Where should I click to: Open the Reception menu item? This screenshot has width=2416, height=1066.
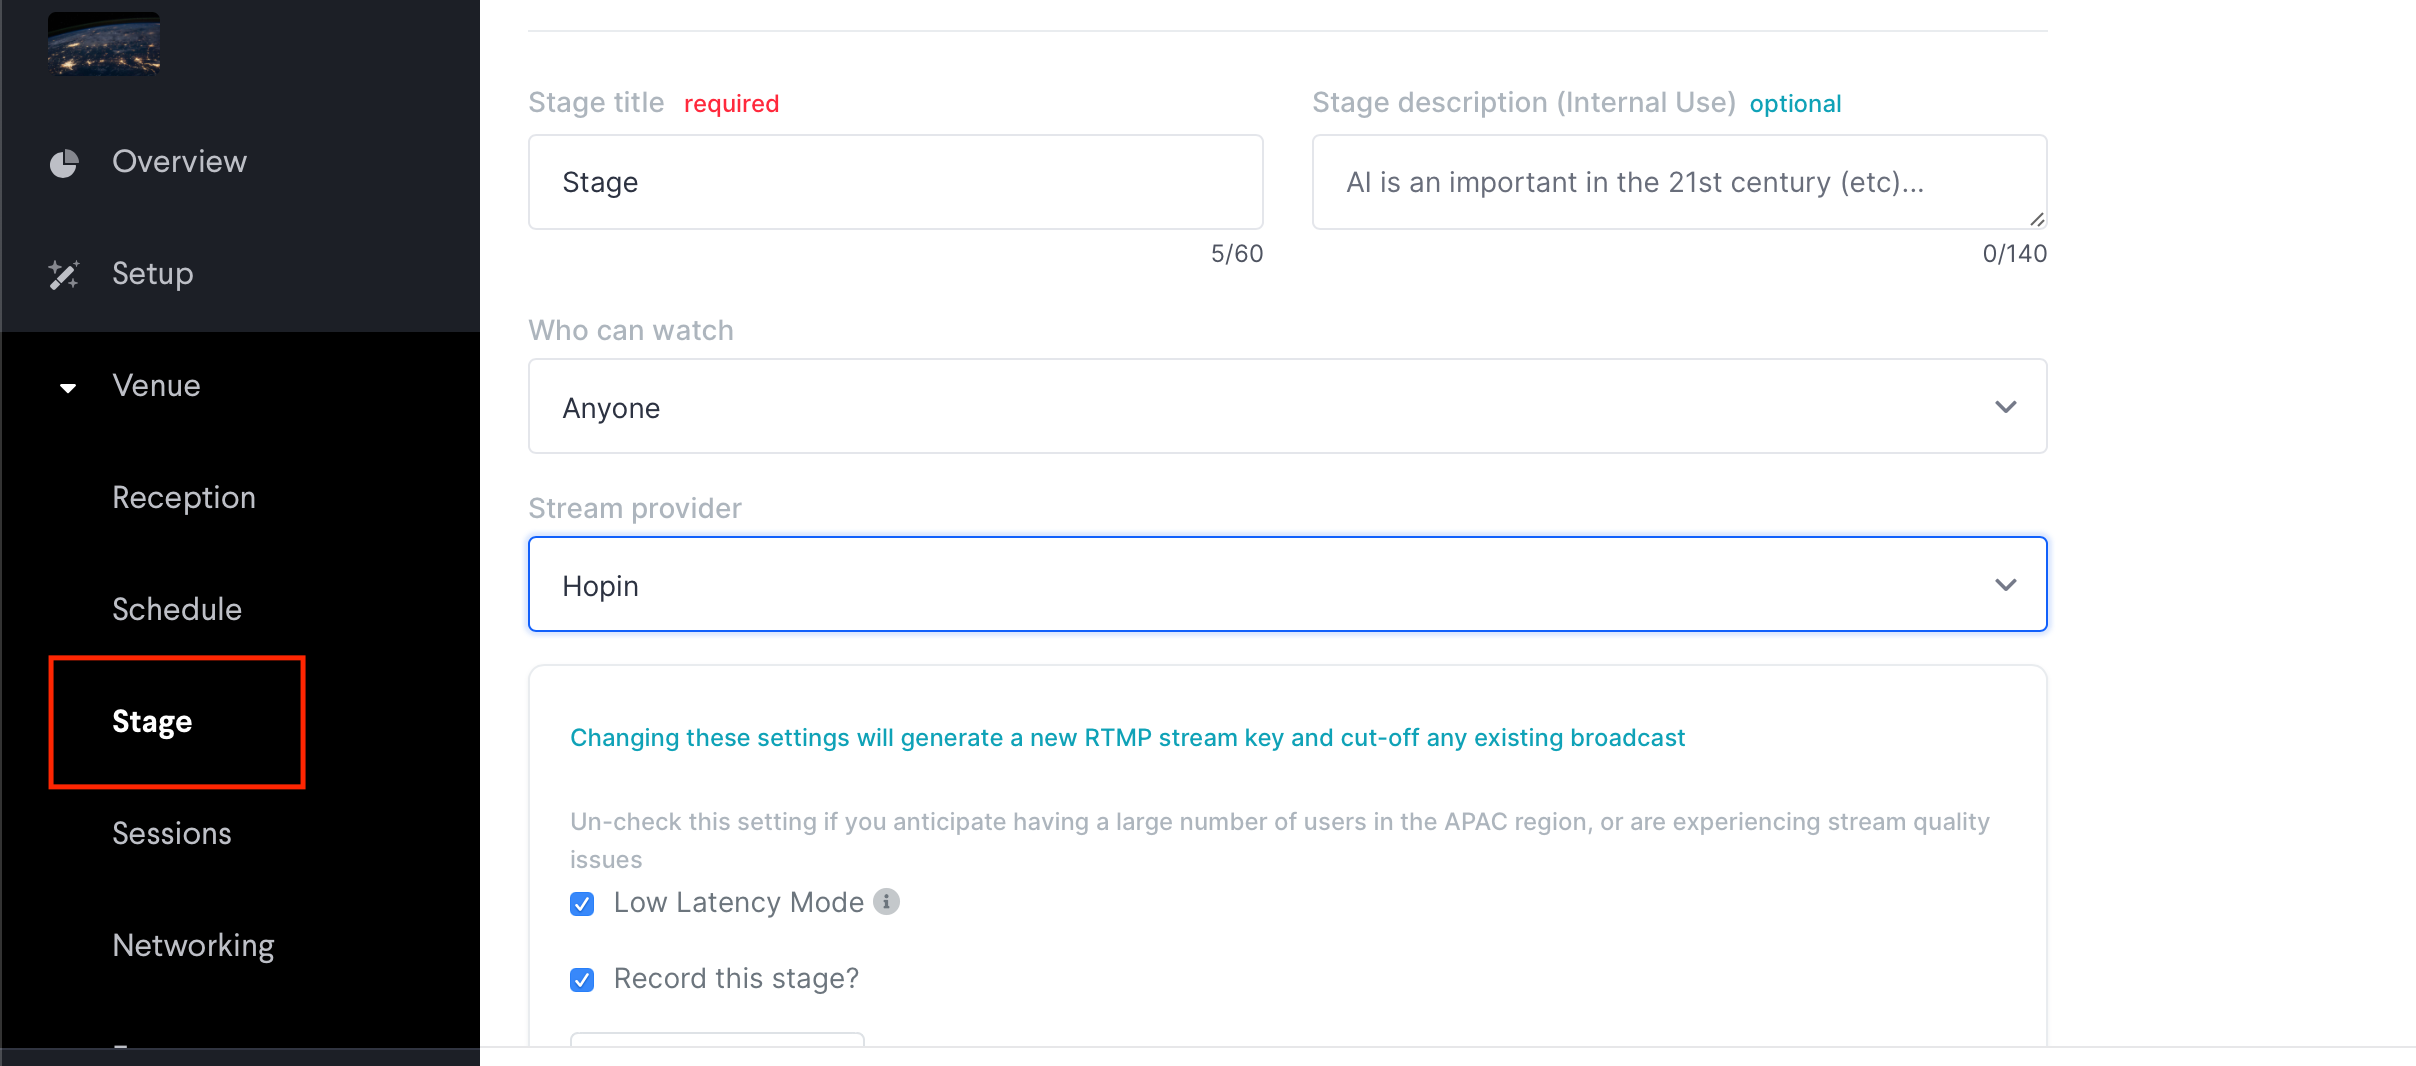click(184, 498)
